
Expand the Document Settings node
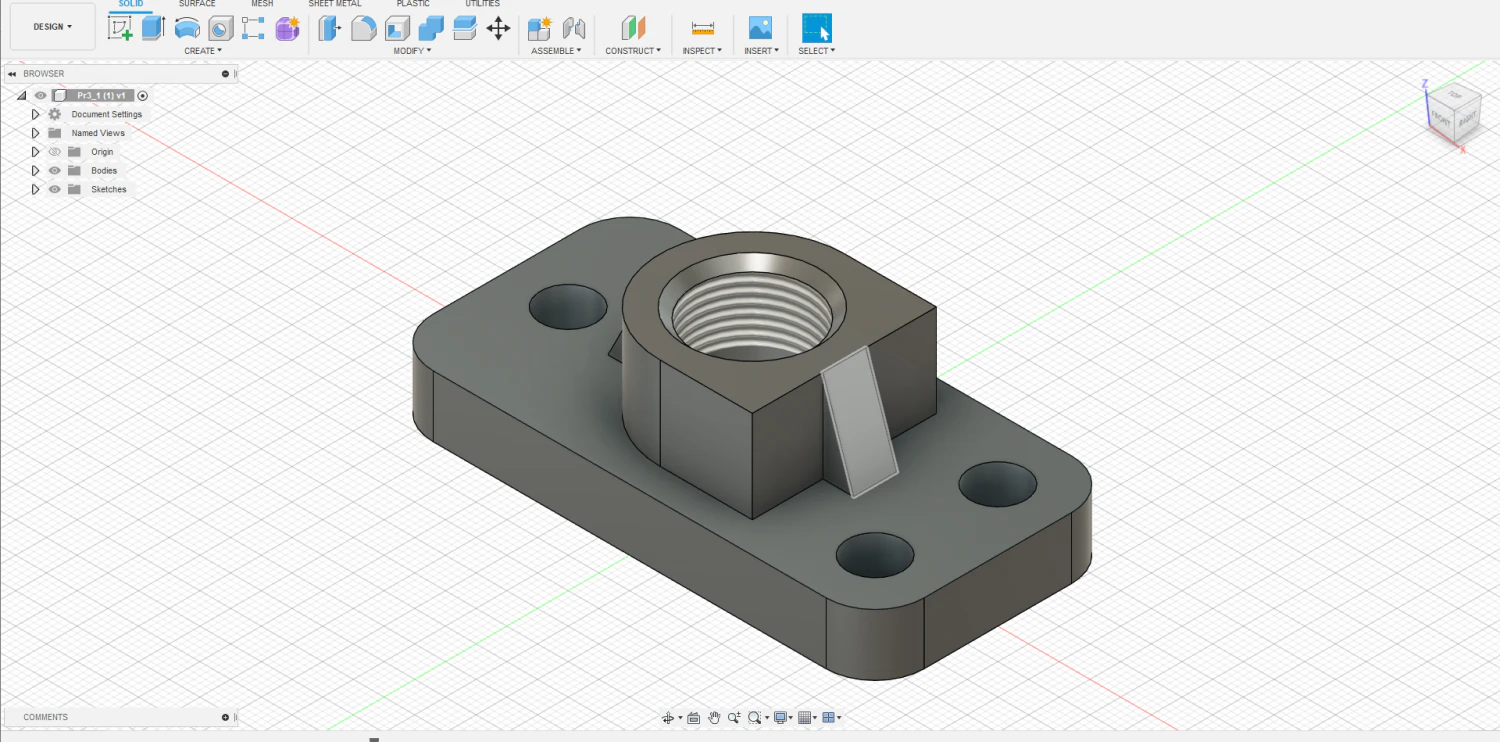pyautogui.click(x=36, y=114)
